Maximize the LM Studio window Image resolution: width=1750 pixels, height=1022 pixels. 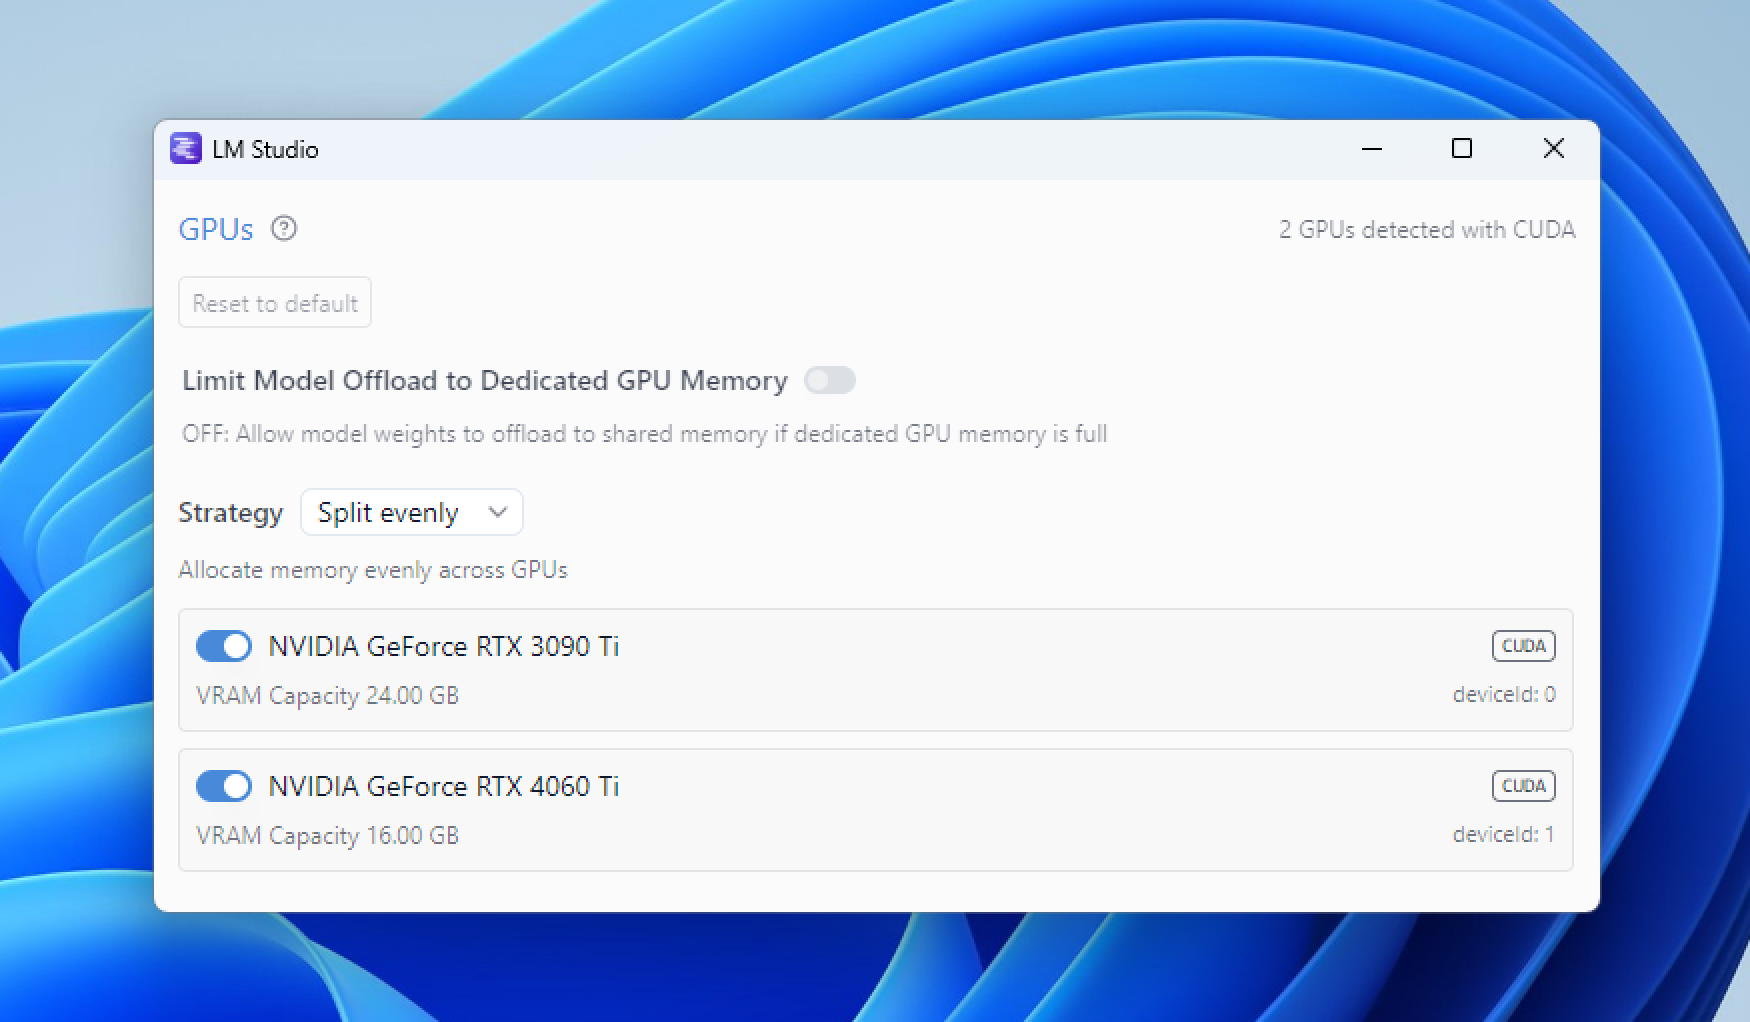coord(1462,149)
